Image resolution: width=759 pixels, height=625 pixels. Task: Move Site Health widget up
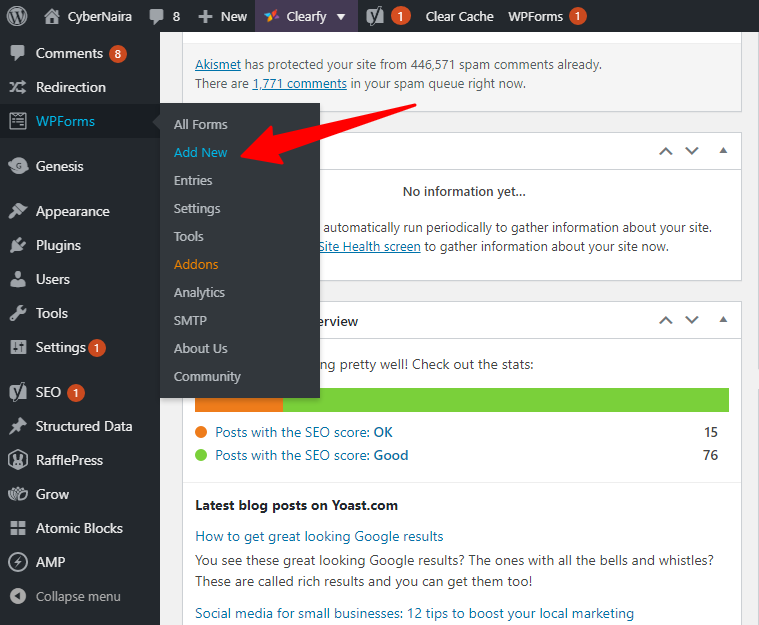pos(666,151)
